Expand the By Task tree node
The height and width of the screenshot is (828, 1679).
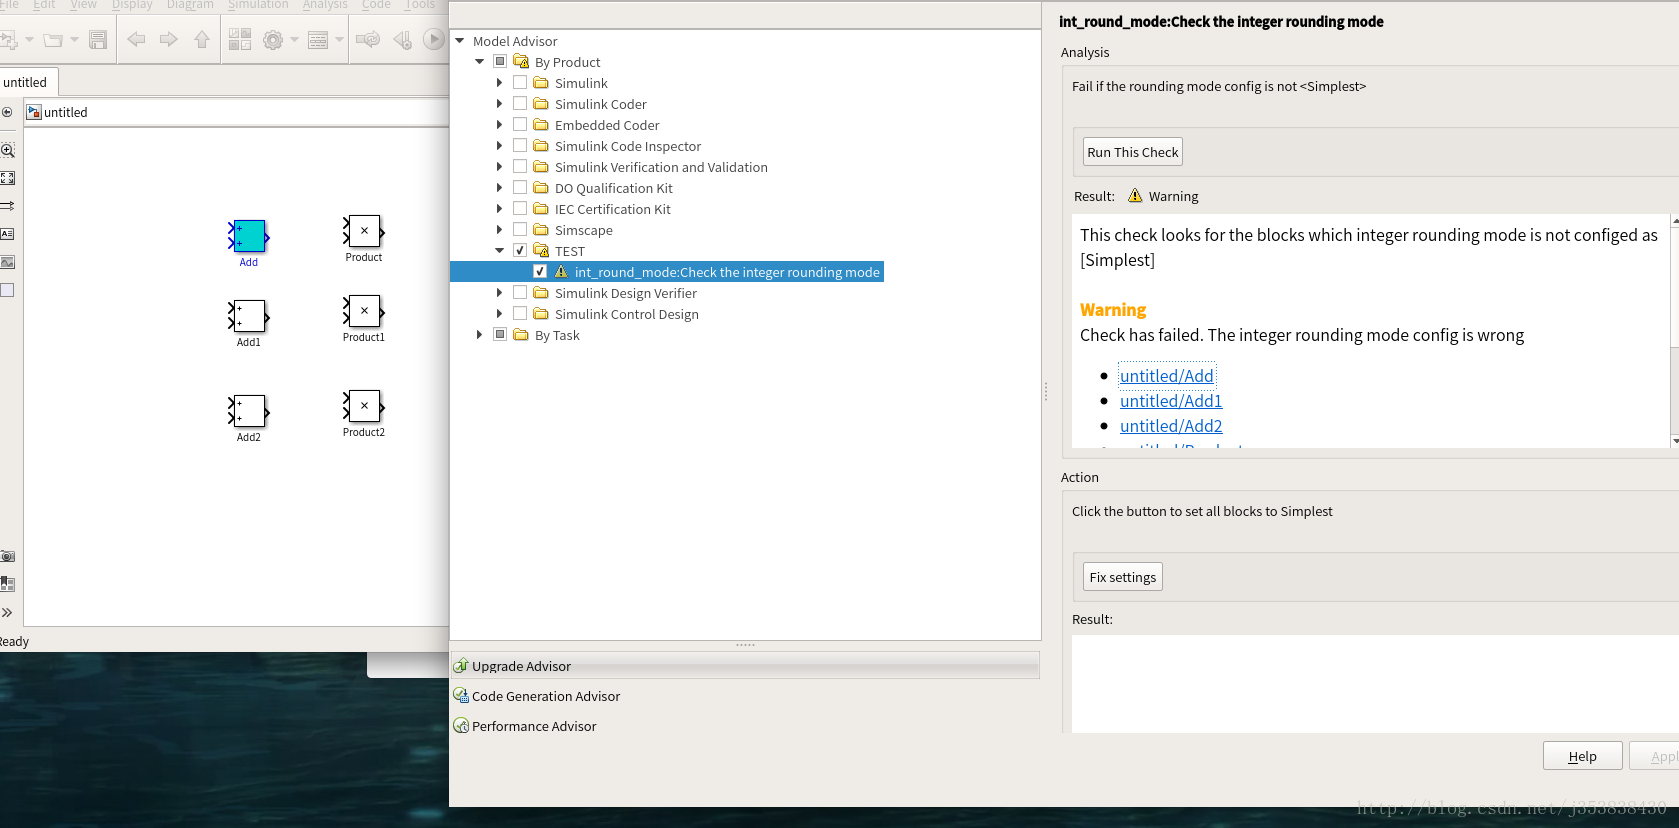480,335
